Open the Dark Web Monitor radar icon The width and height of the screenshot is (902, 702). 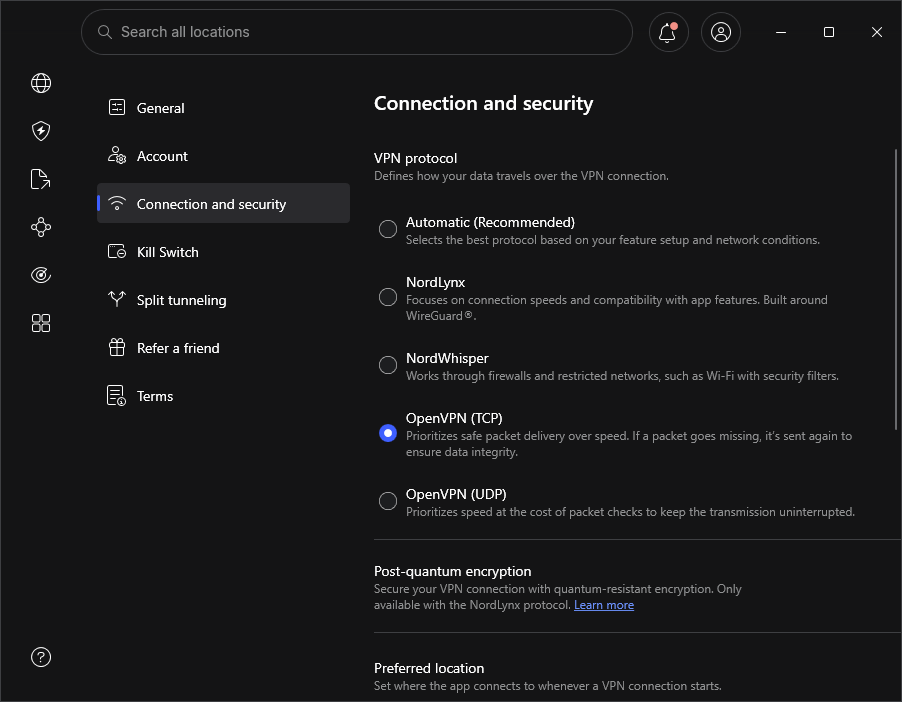tap(41, 275)
